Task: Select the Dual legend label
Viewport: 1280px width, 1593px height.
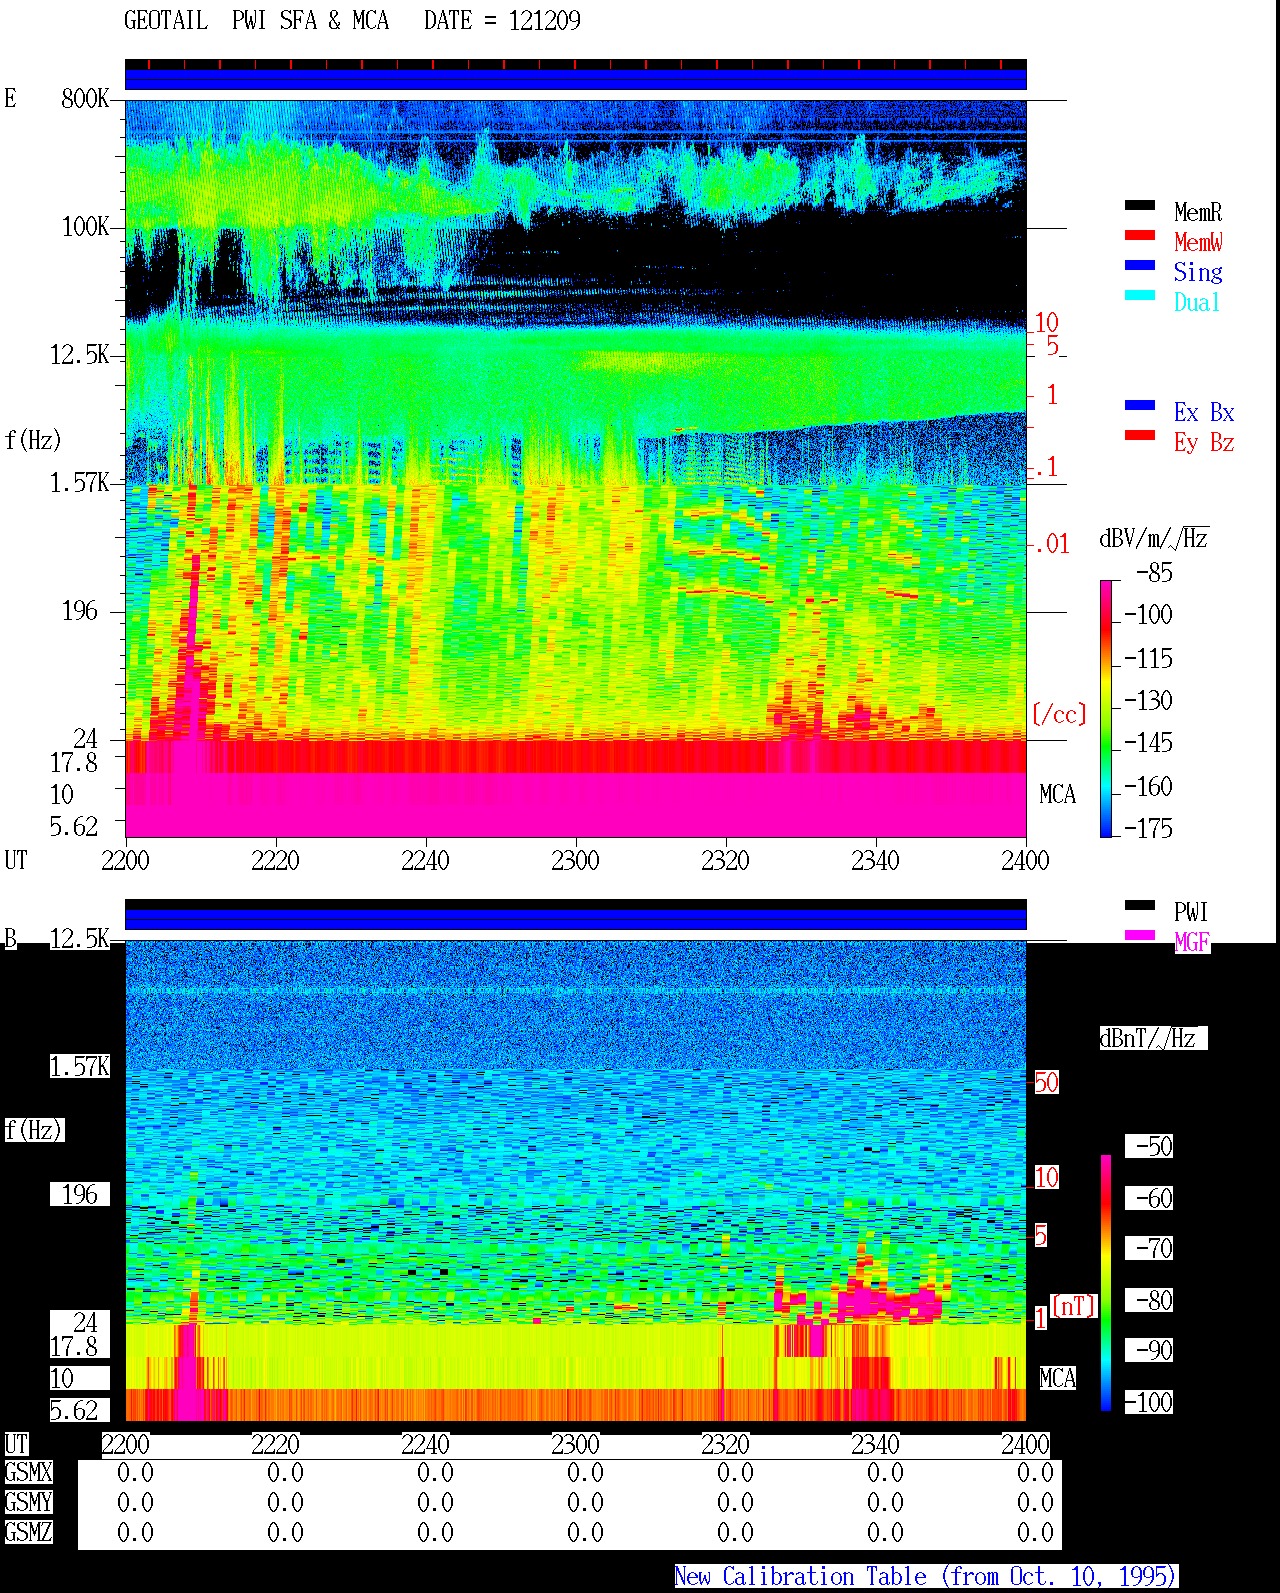Action: (1198, 302)
